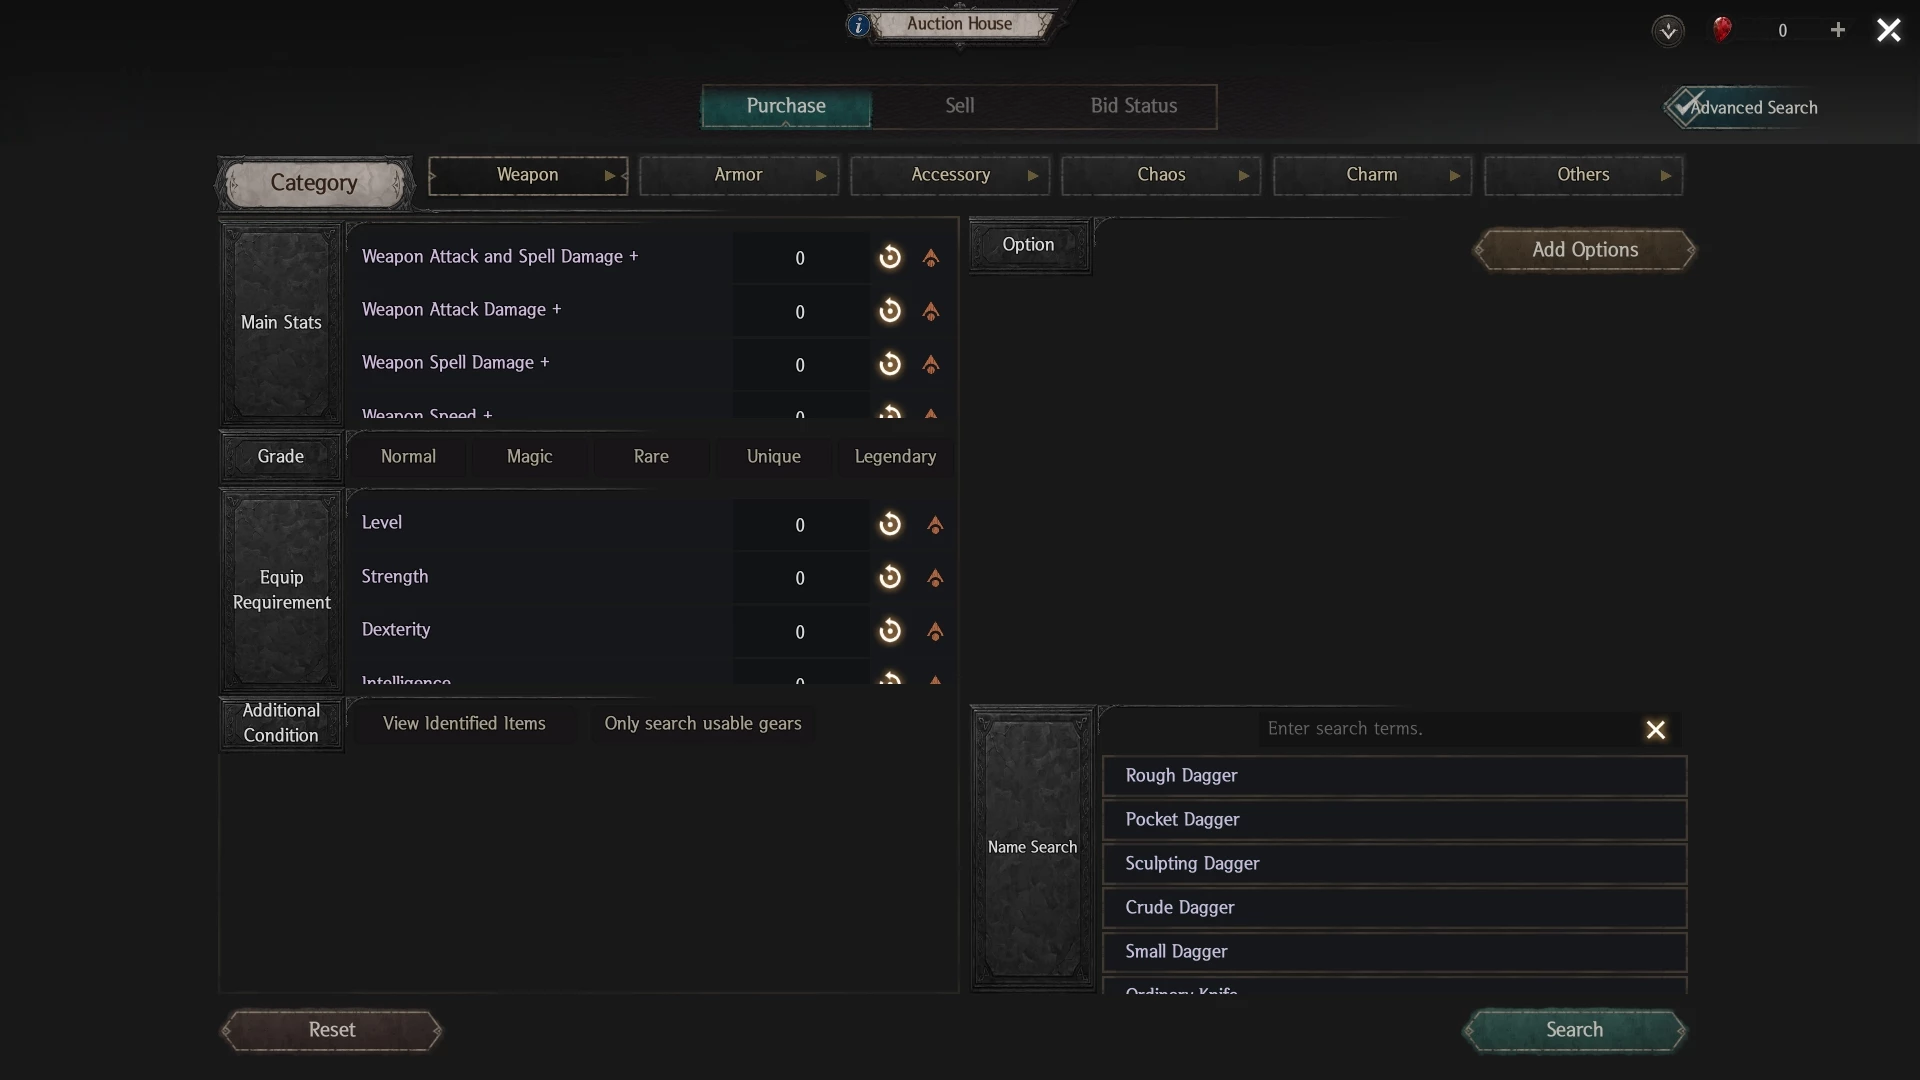Reset the Level requirement value
Screen dimensions: 1920x1080
(890, 524)
